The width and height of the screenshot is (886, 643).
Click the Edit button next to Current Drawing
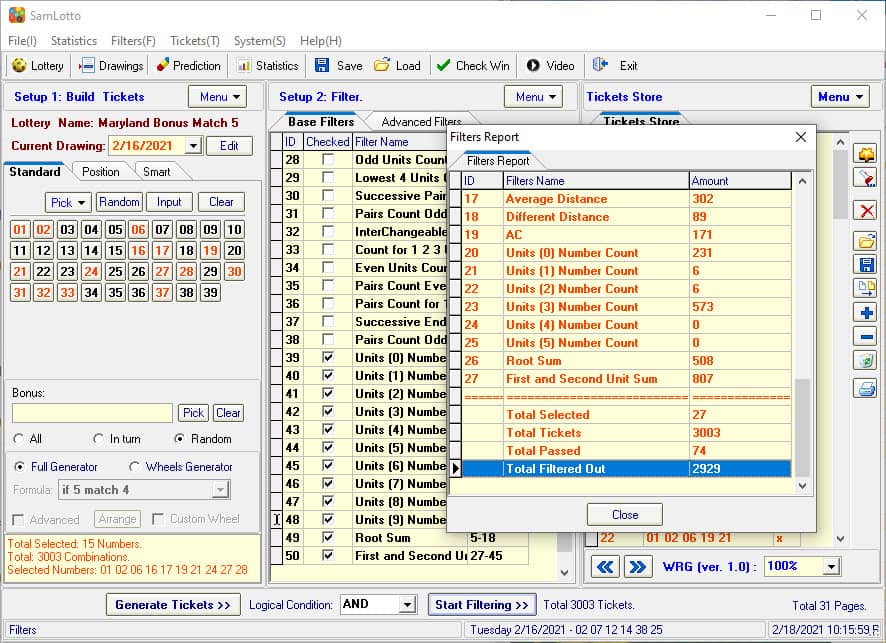point(229,146)
